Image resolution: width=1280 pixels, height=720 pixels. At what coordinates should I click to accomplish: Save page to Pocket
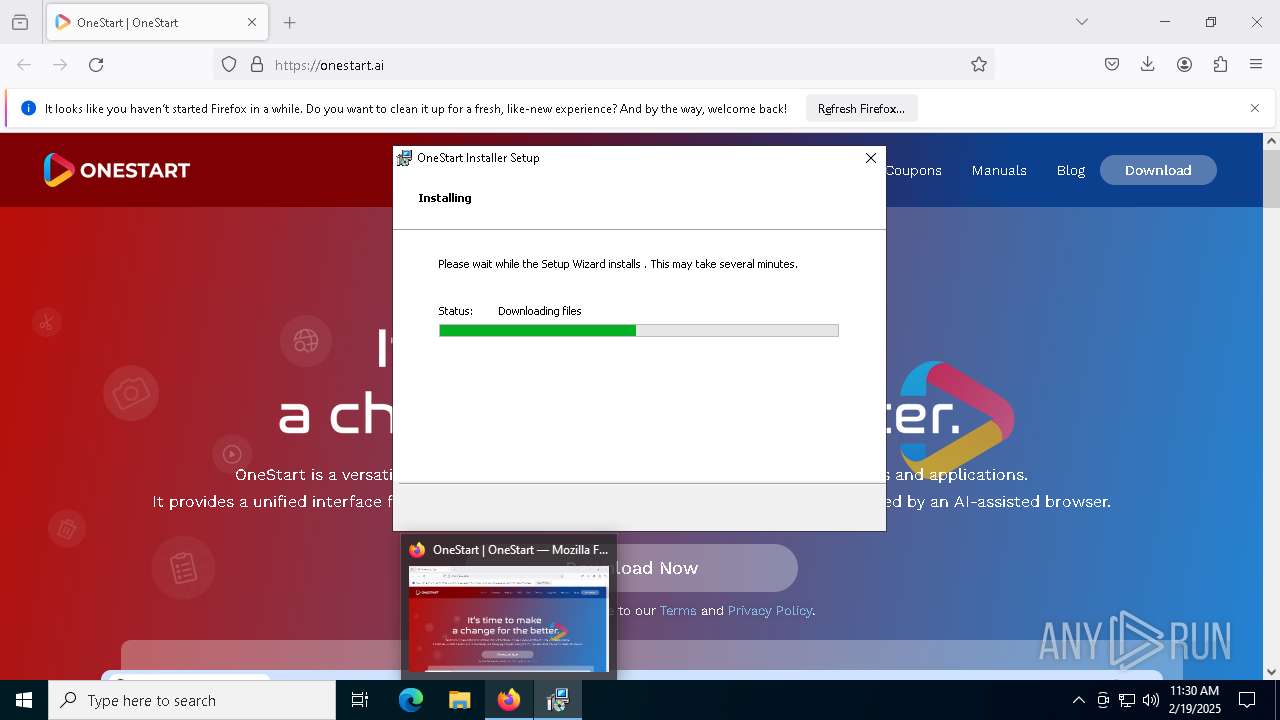coord(1112,65)
